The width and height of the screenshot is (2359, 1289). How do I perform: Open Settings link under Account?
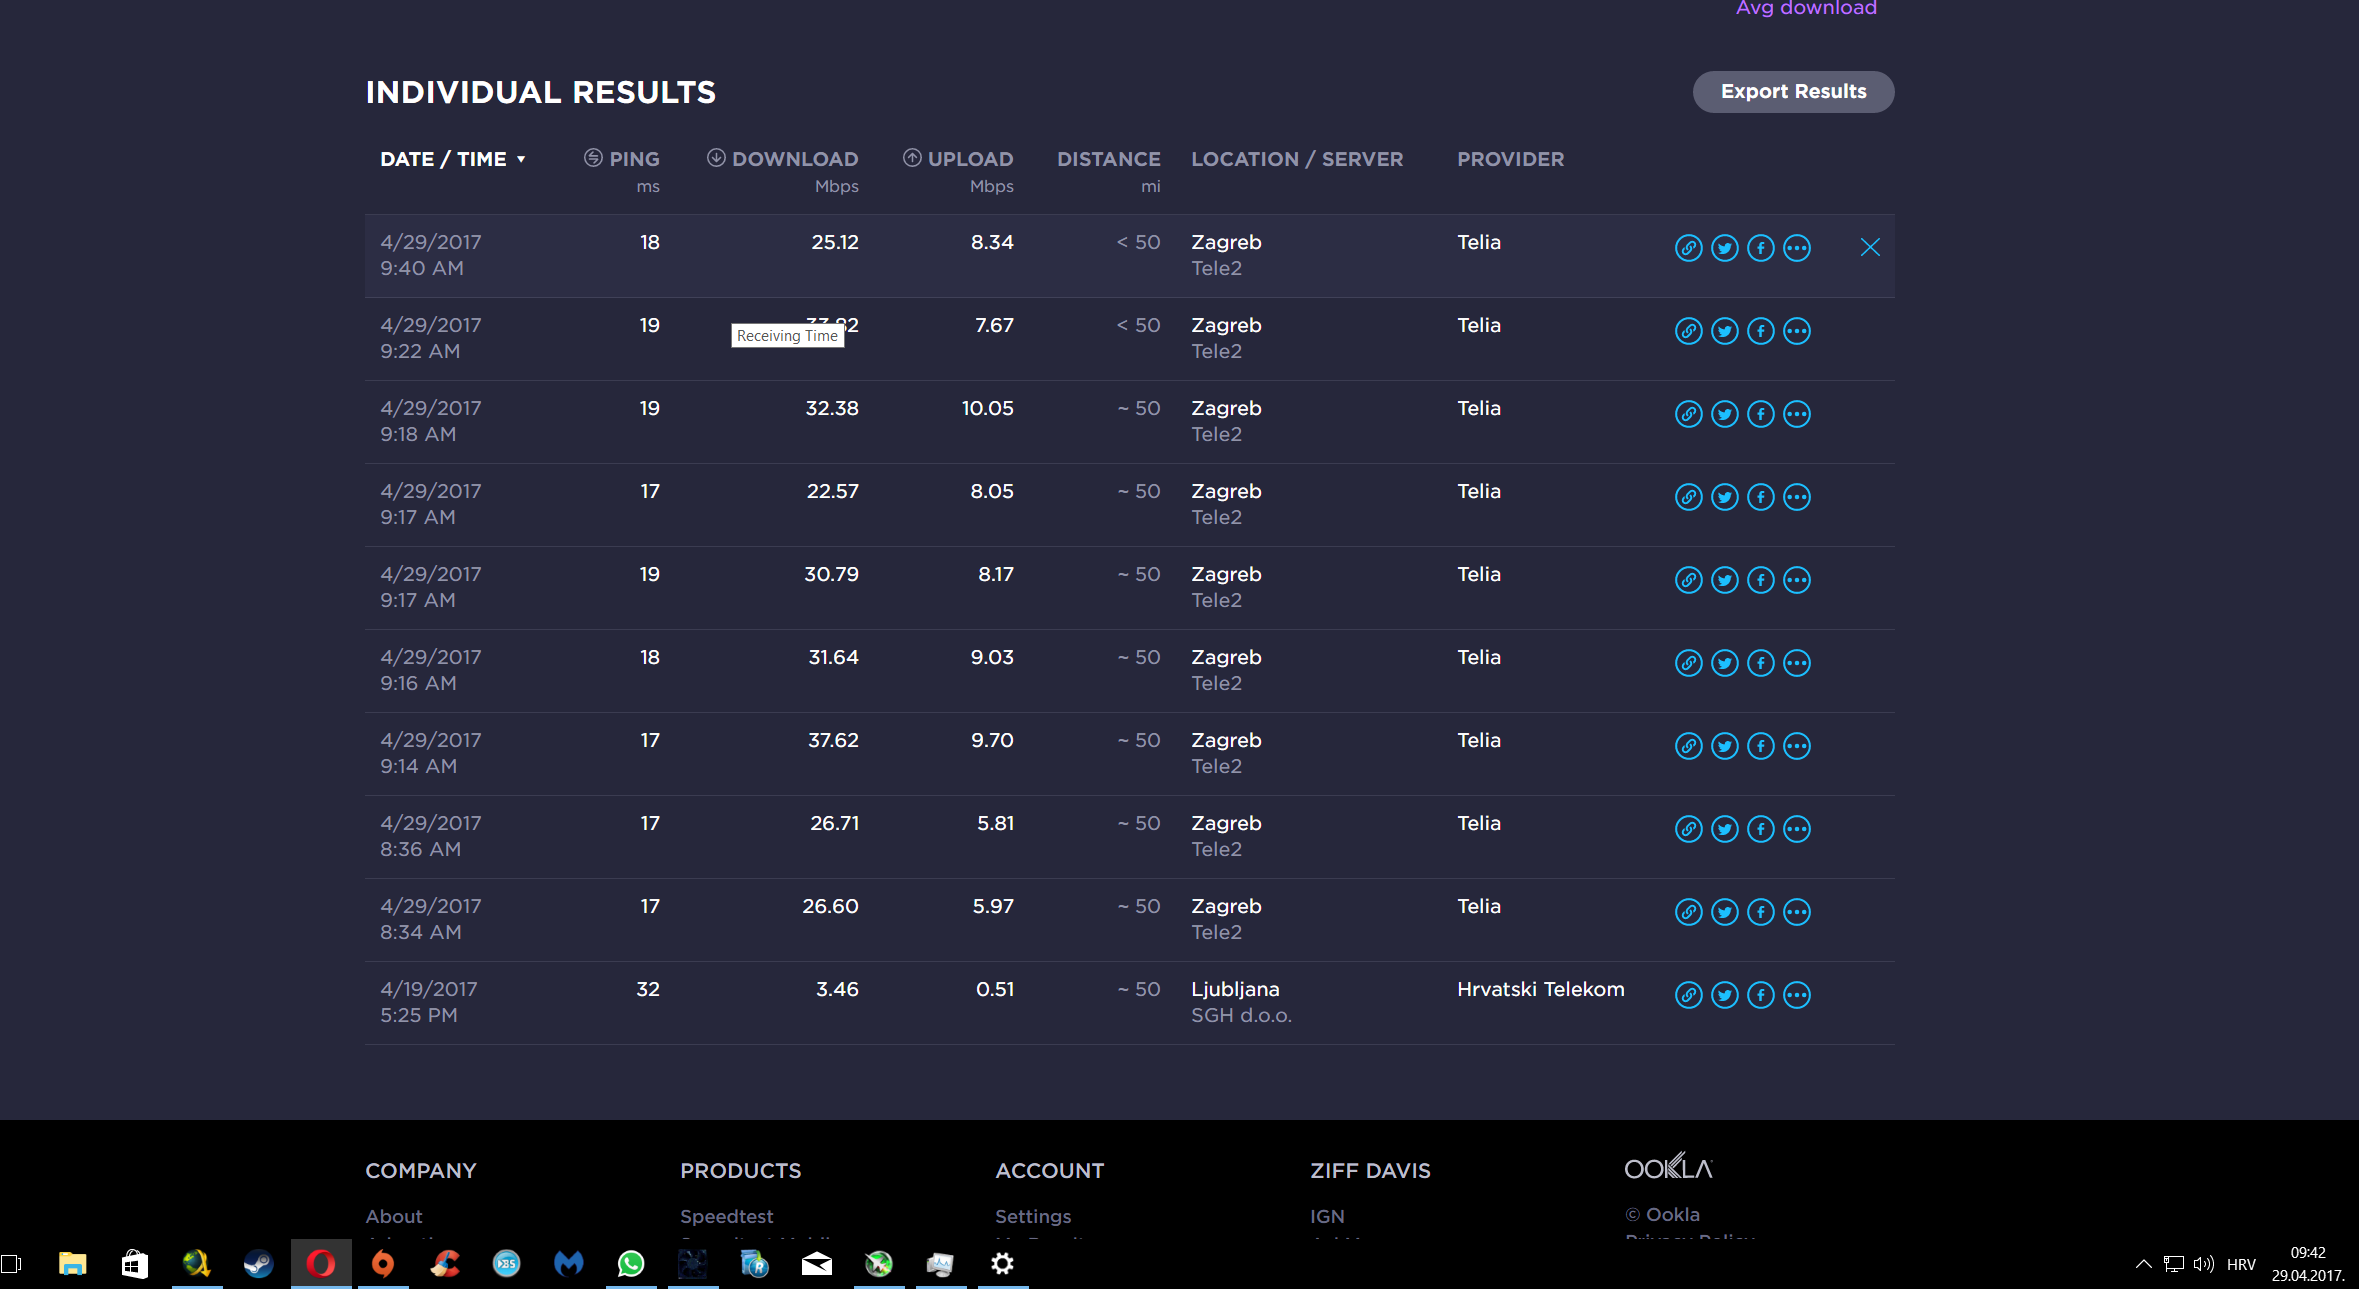(x=1032, y=1216)
